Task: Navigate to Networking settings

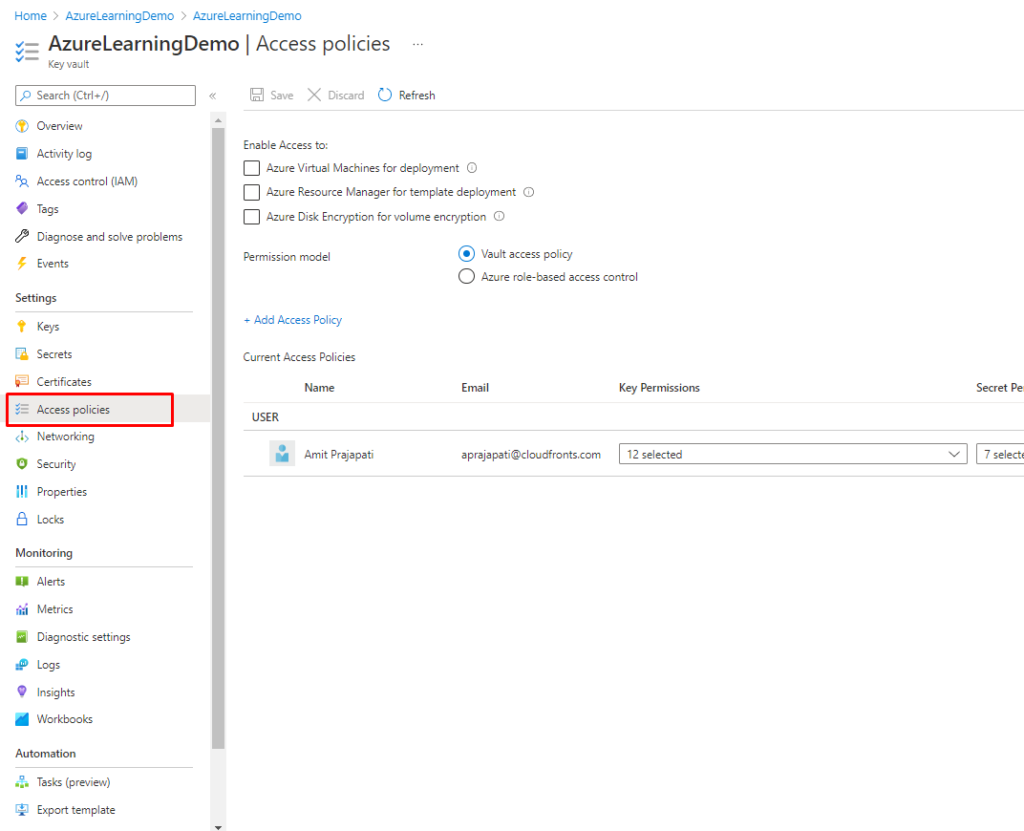Action: point(65,436)
